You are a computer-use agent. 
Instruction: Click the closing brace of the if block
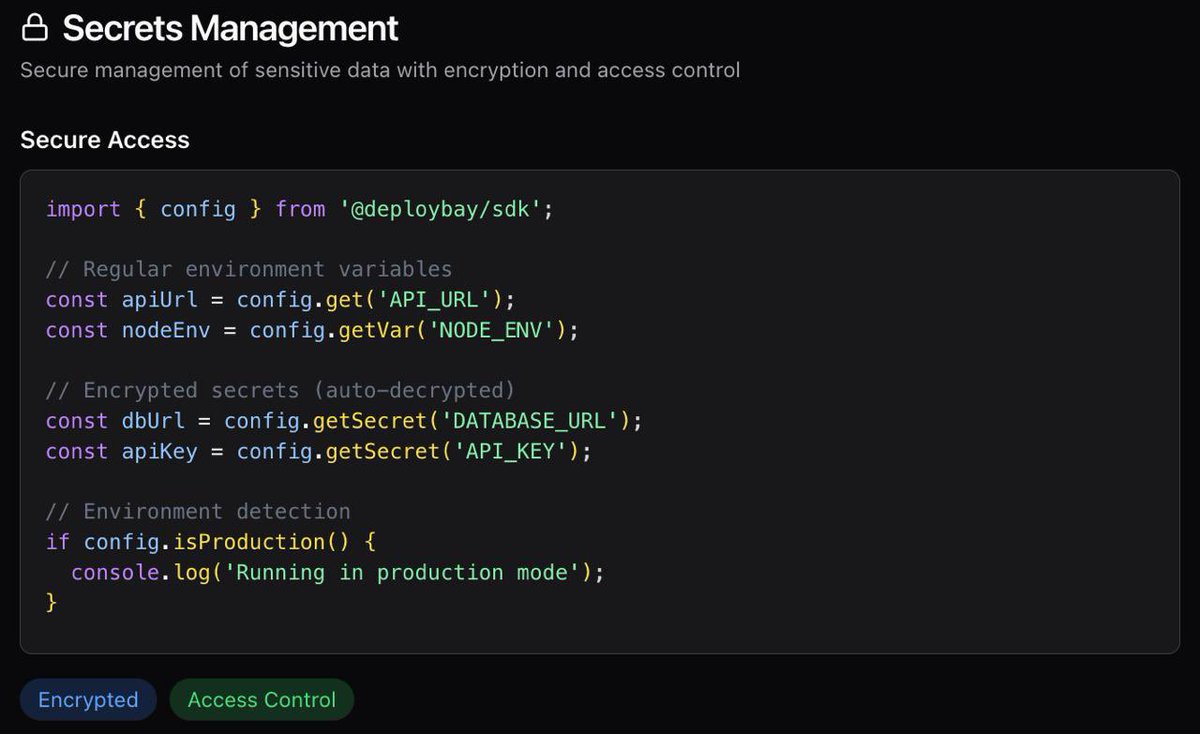52,603
